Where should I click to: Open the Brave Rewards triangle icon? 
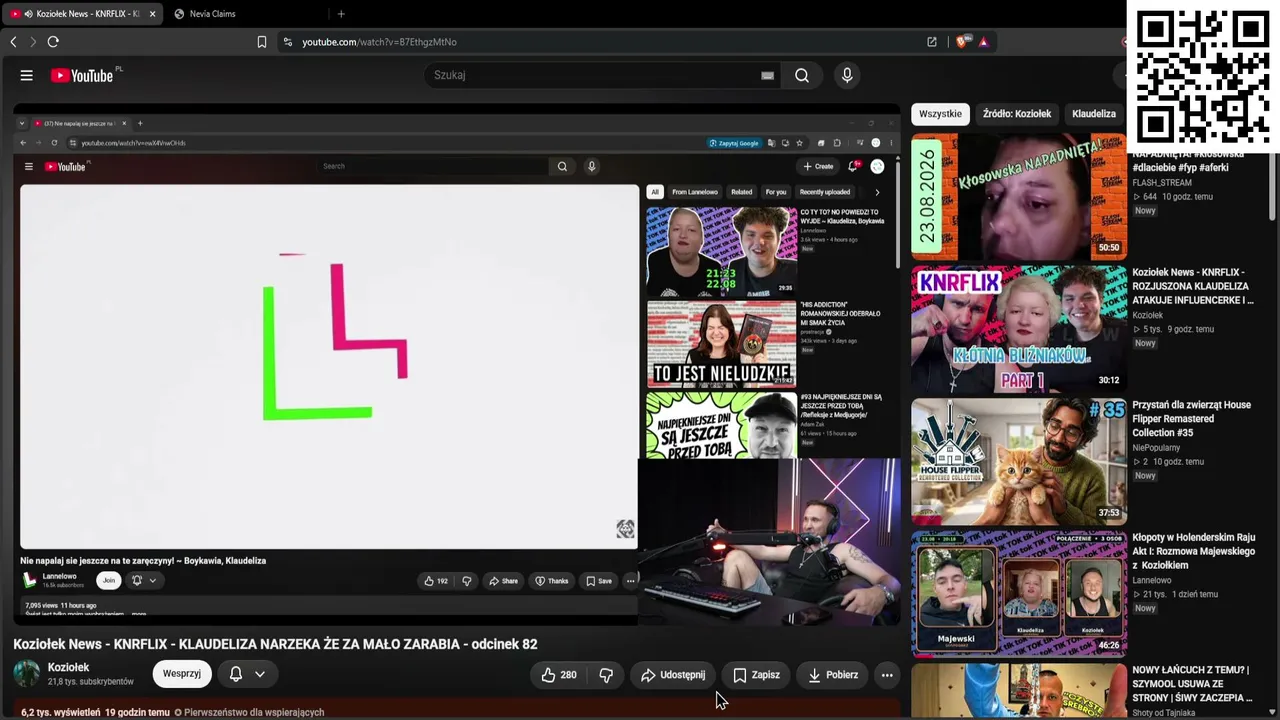984,42
